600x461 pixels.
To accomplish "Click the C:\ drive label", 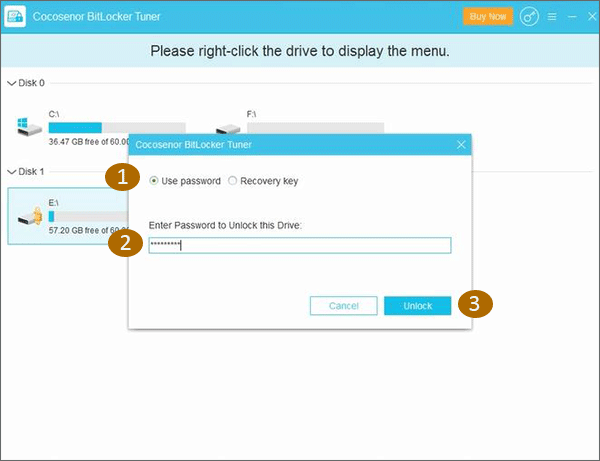I will pyautogui.click(x=54, y=114).
